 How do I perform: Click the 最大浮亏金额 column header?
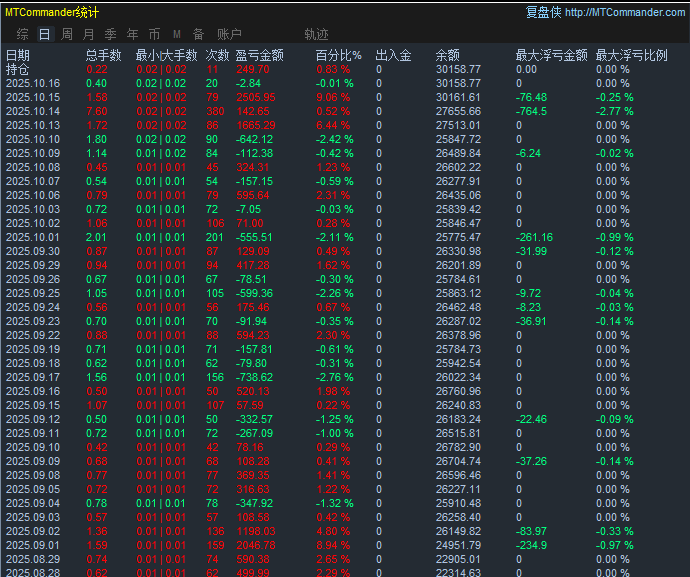coord(551,55)
